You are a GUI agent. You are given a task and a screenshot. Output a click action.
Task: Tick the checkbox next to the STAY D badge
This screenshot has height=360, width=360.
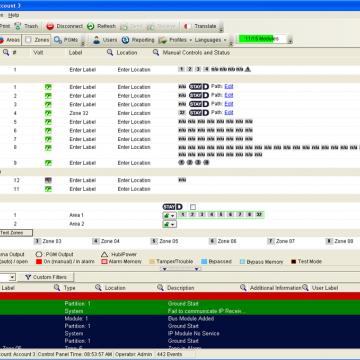click(x=193, y=207)
